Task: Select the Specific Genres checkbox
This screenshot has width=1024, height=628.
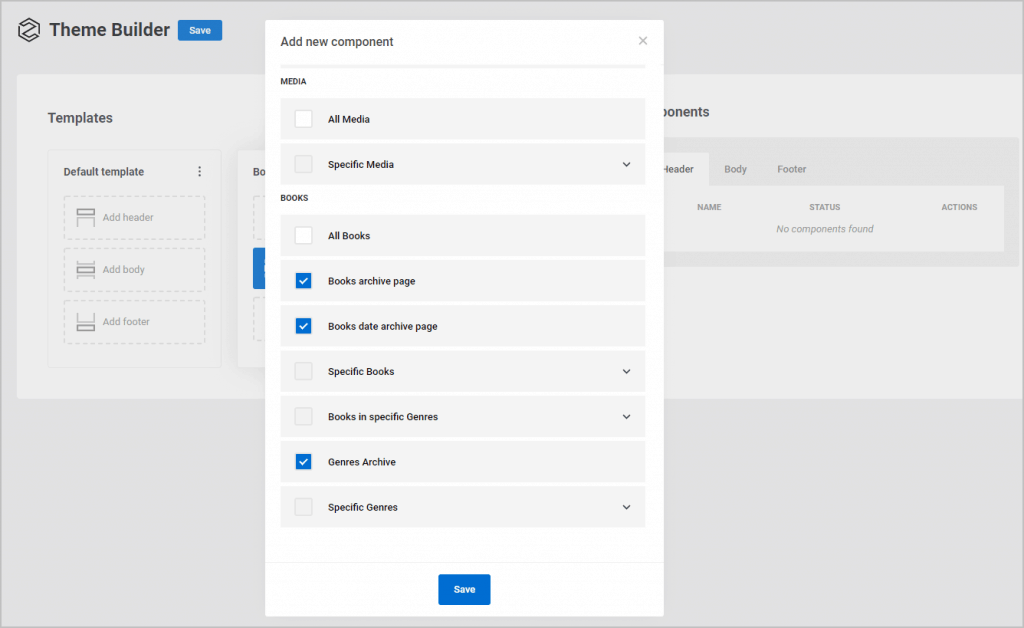Action: (304, 507)
